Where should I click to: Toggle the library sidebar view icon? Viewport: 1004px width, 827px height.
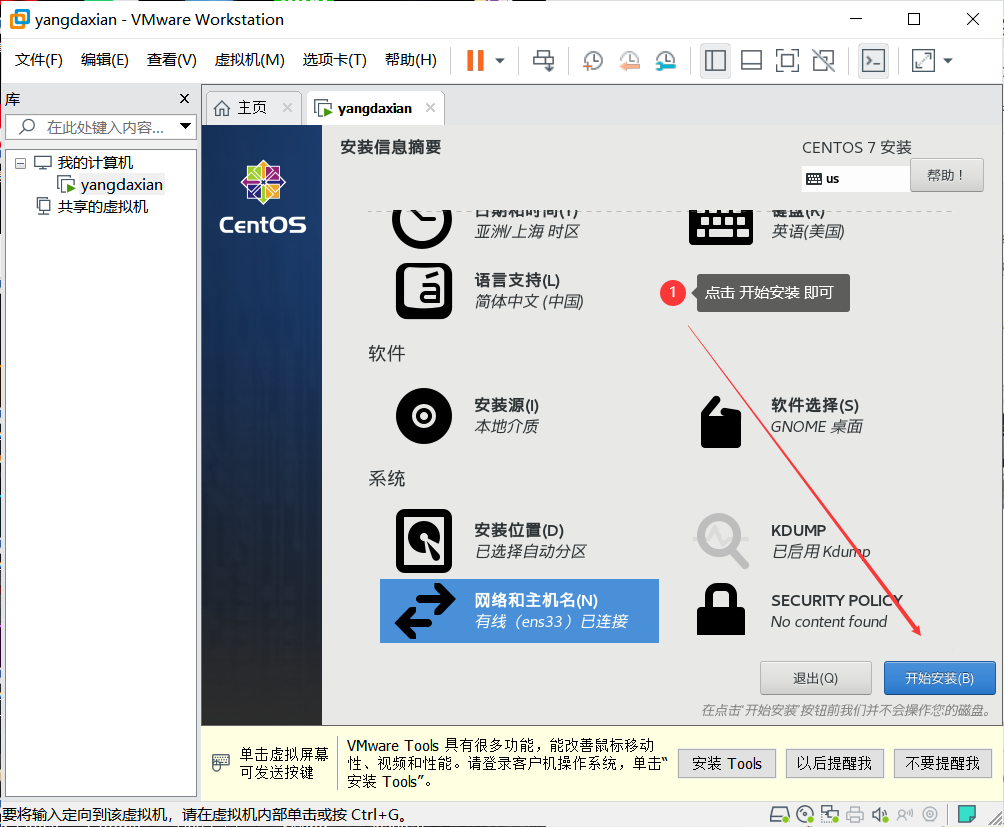(x=715, y=61)
